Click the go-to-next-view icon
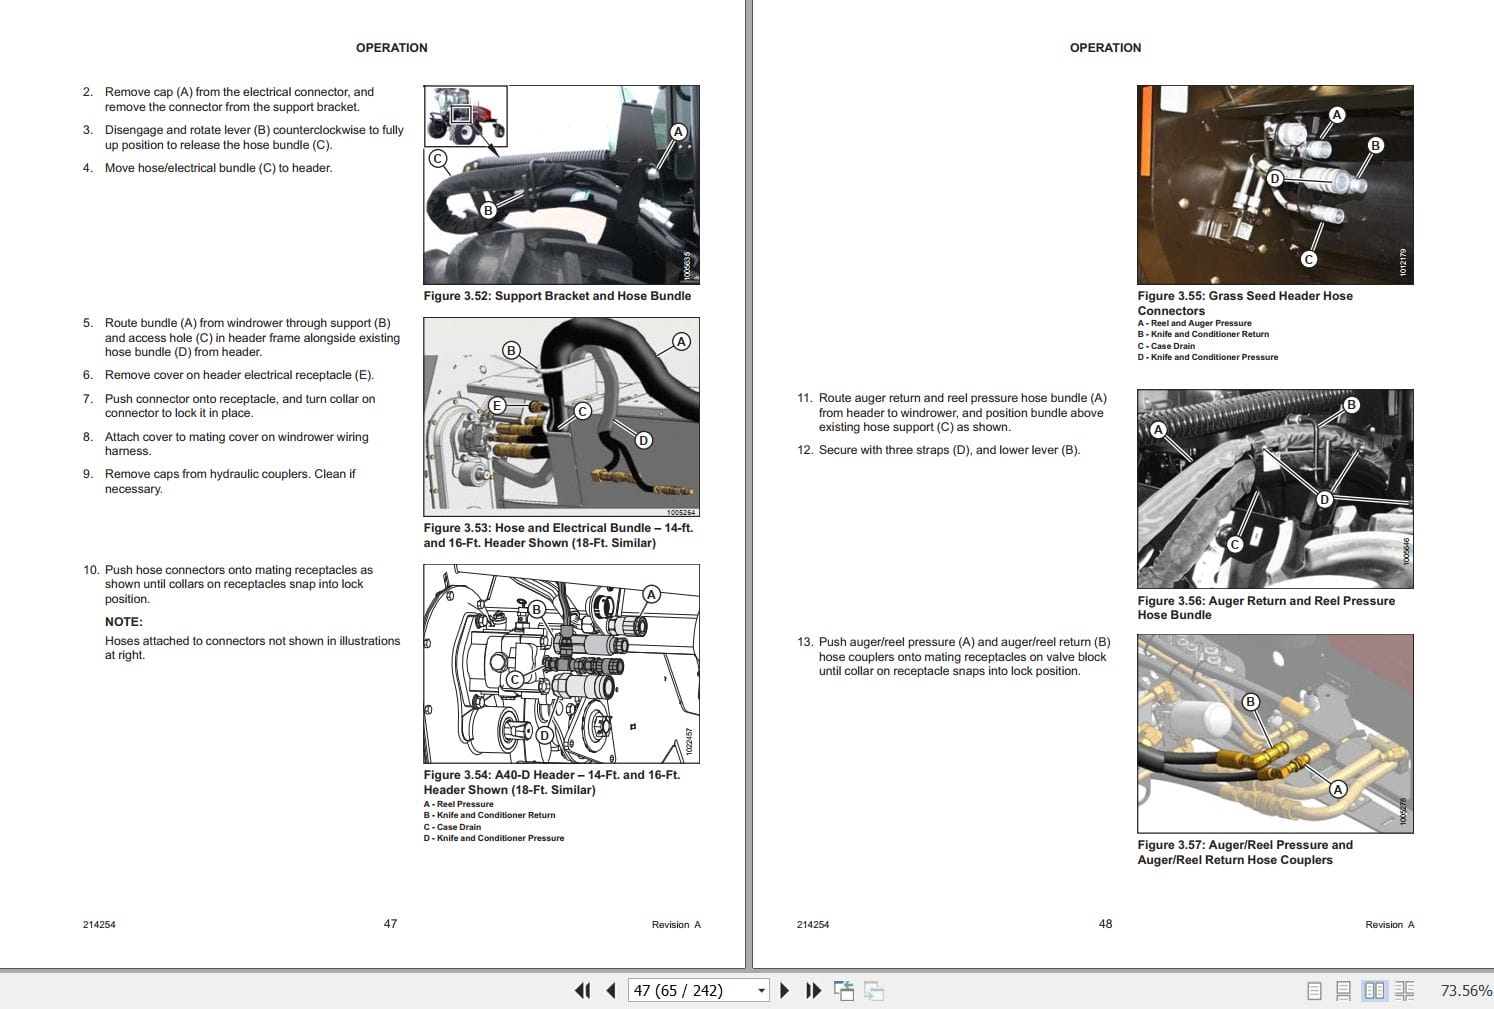Viewport: 1494px width, 1009px height. 874,990
